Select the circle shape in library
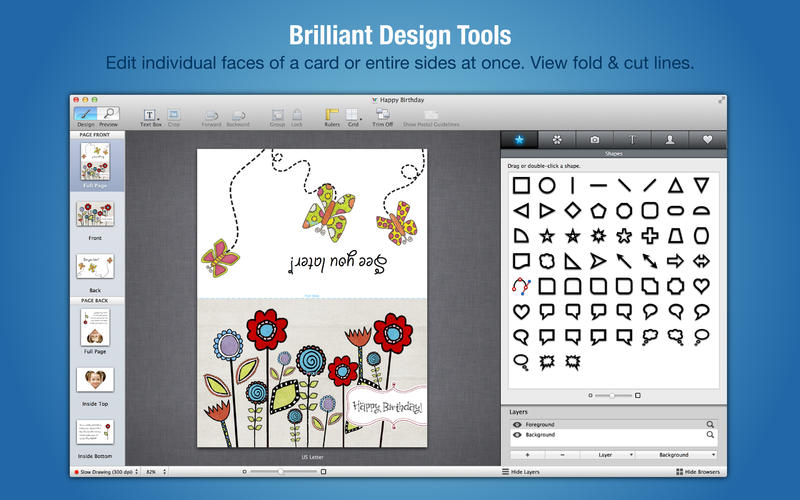 click(547, 185)
